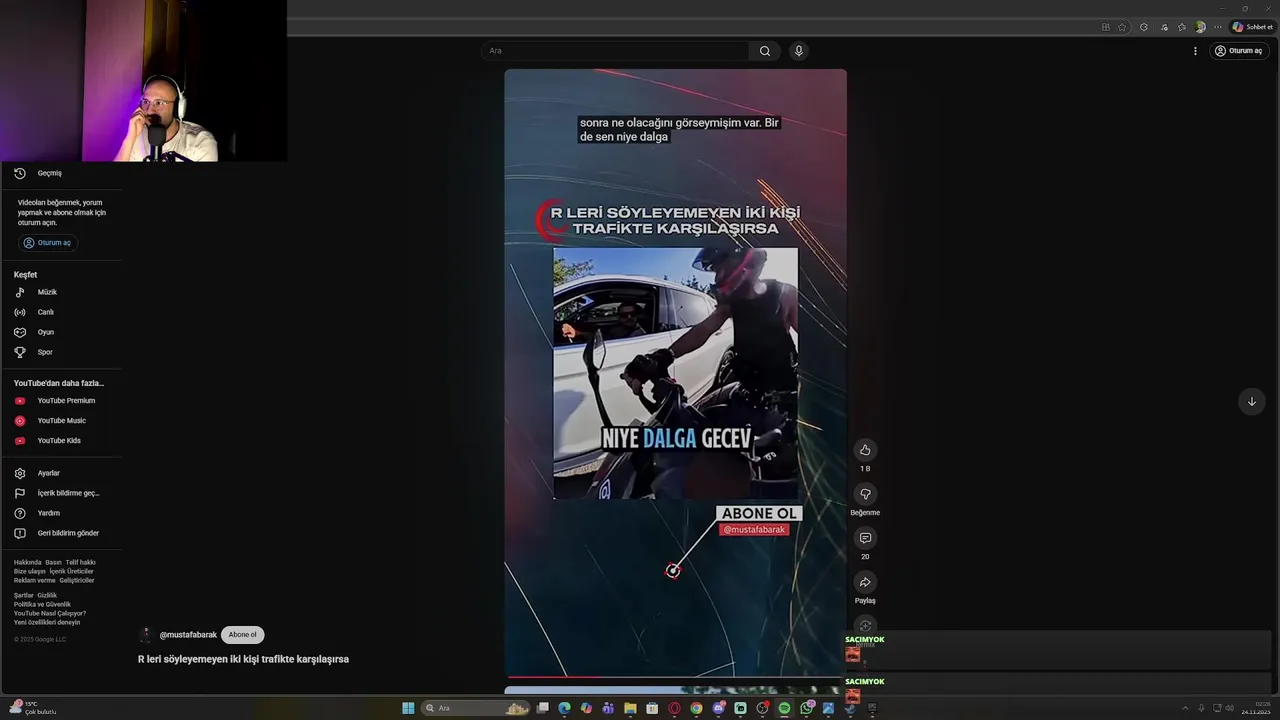Show hidden system tray icons chevron
1280x720 pixels.
tap(1185, 708)
